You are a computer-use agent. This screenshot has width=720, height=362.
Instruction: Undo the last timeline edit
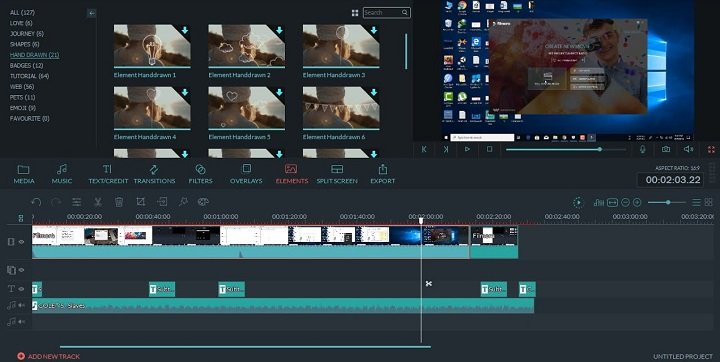tap(36, 202)
